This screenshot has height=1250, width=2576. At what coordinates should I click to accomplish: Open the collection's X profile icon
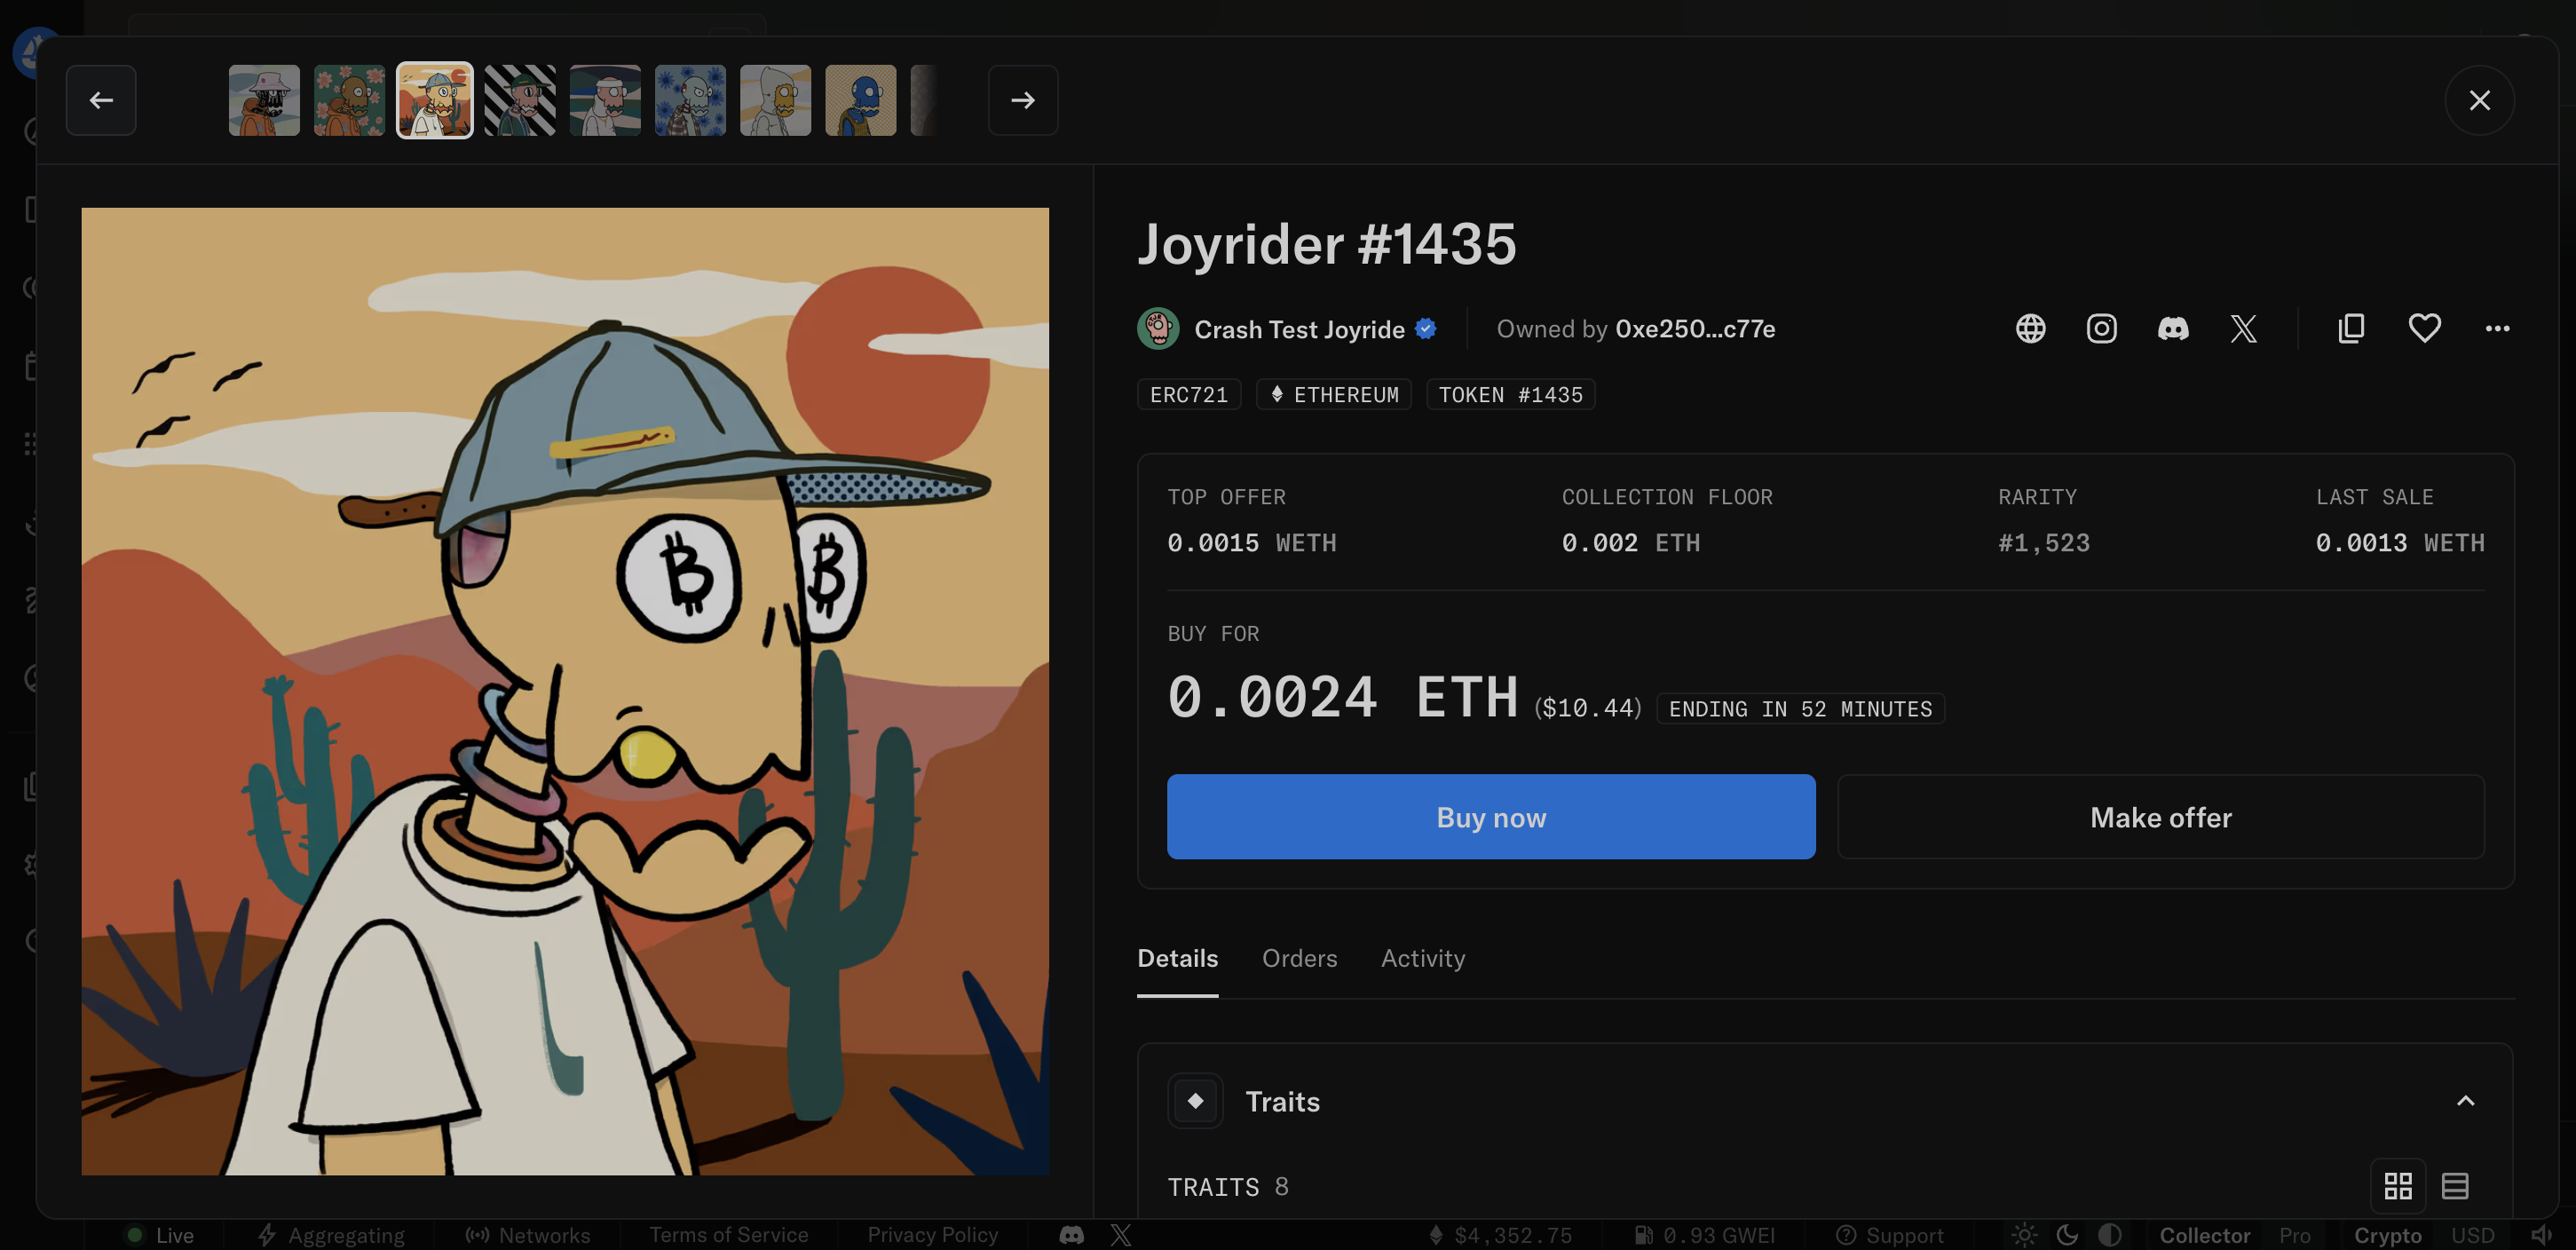point(2243,328)
